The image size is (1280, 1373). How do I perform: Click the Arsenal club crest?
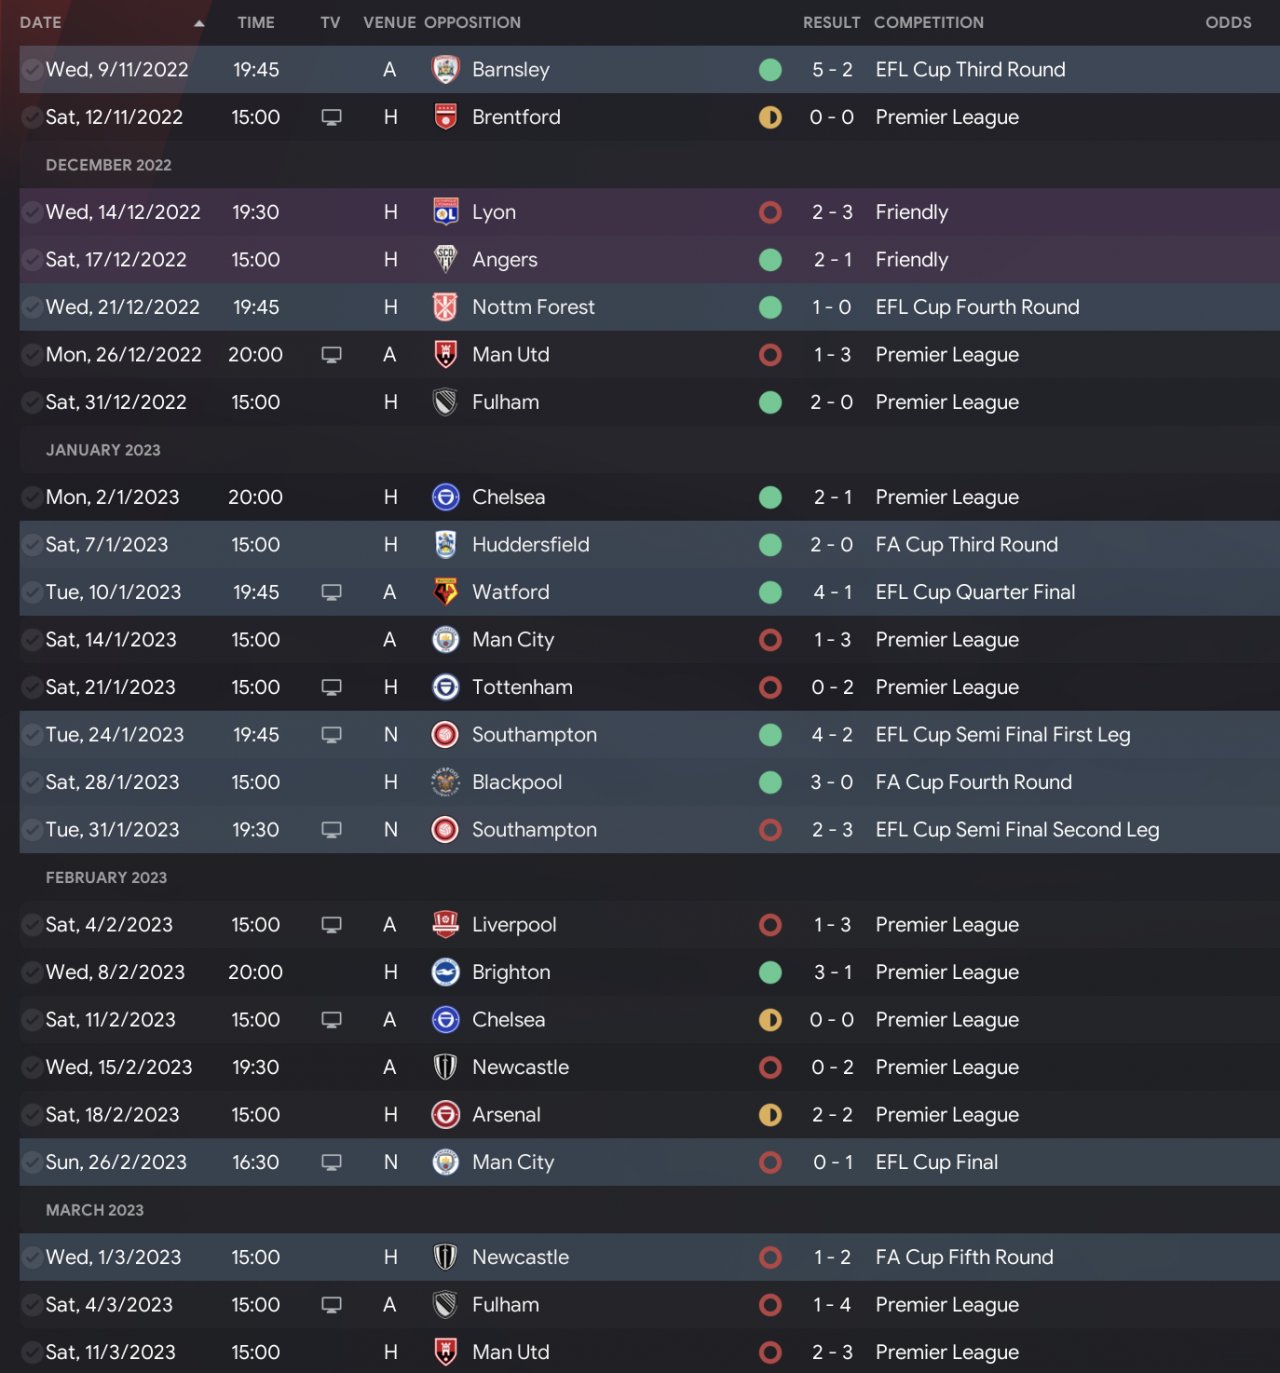click(445, 1115)
